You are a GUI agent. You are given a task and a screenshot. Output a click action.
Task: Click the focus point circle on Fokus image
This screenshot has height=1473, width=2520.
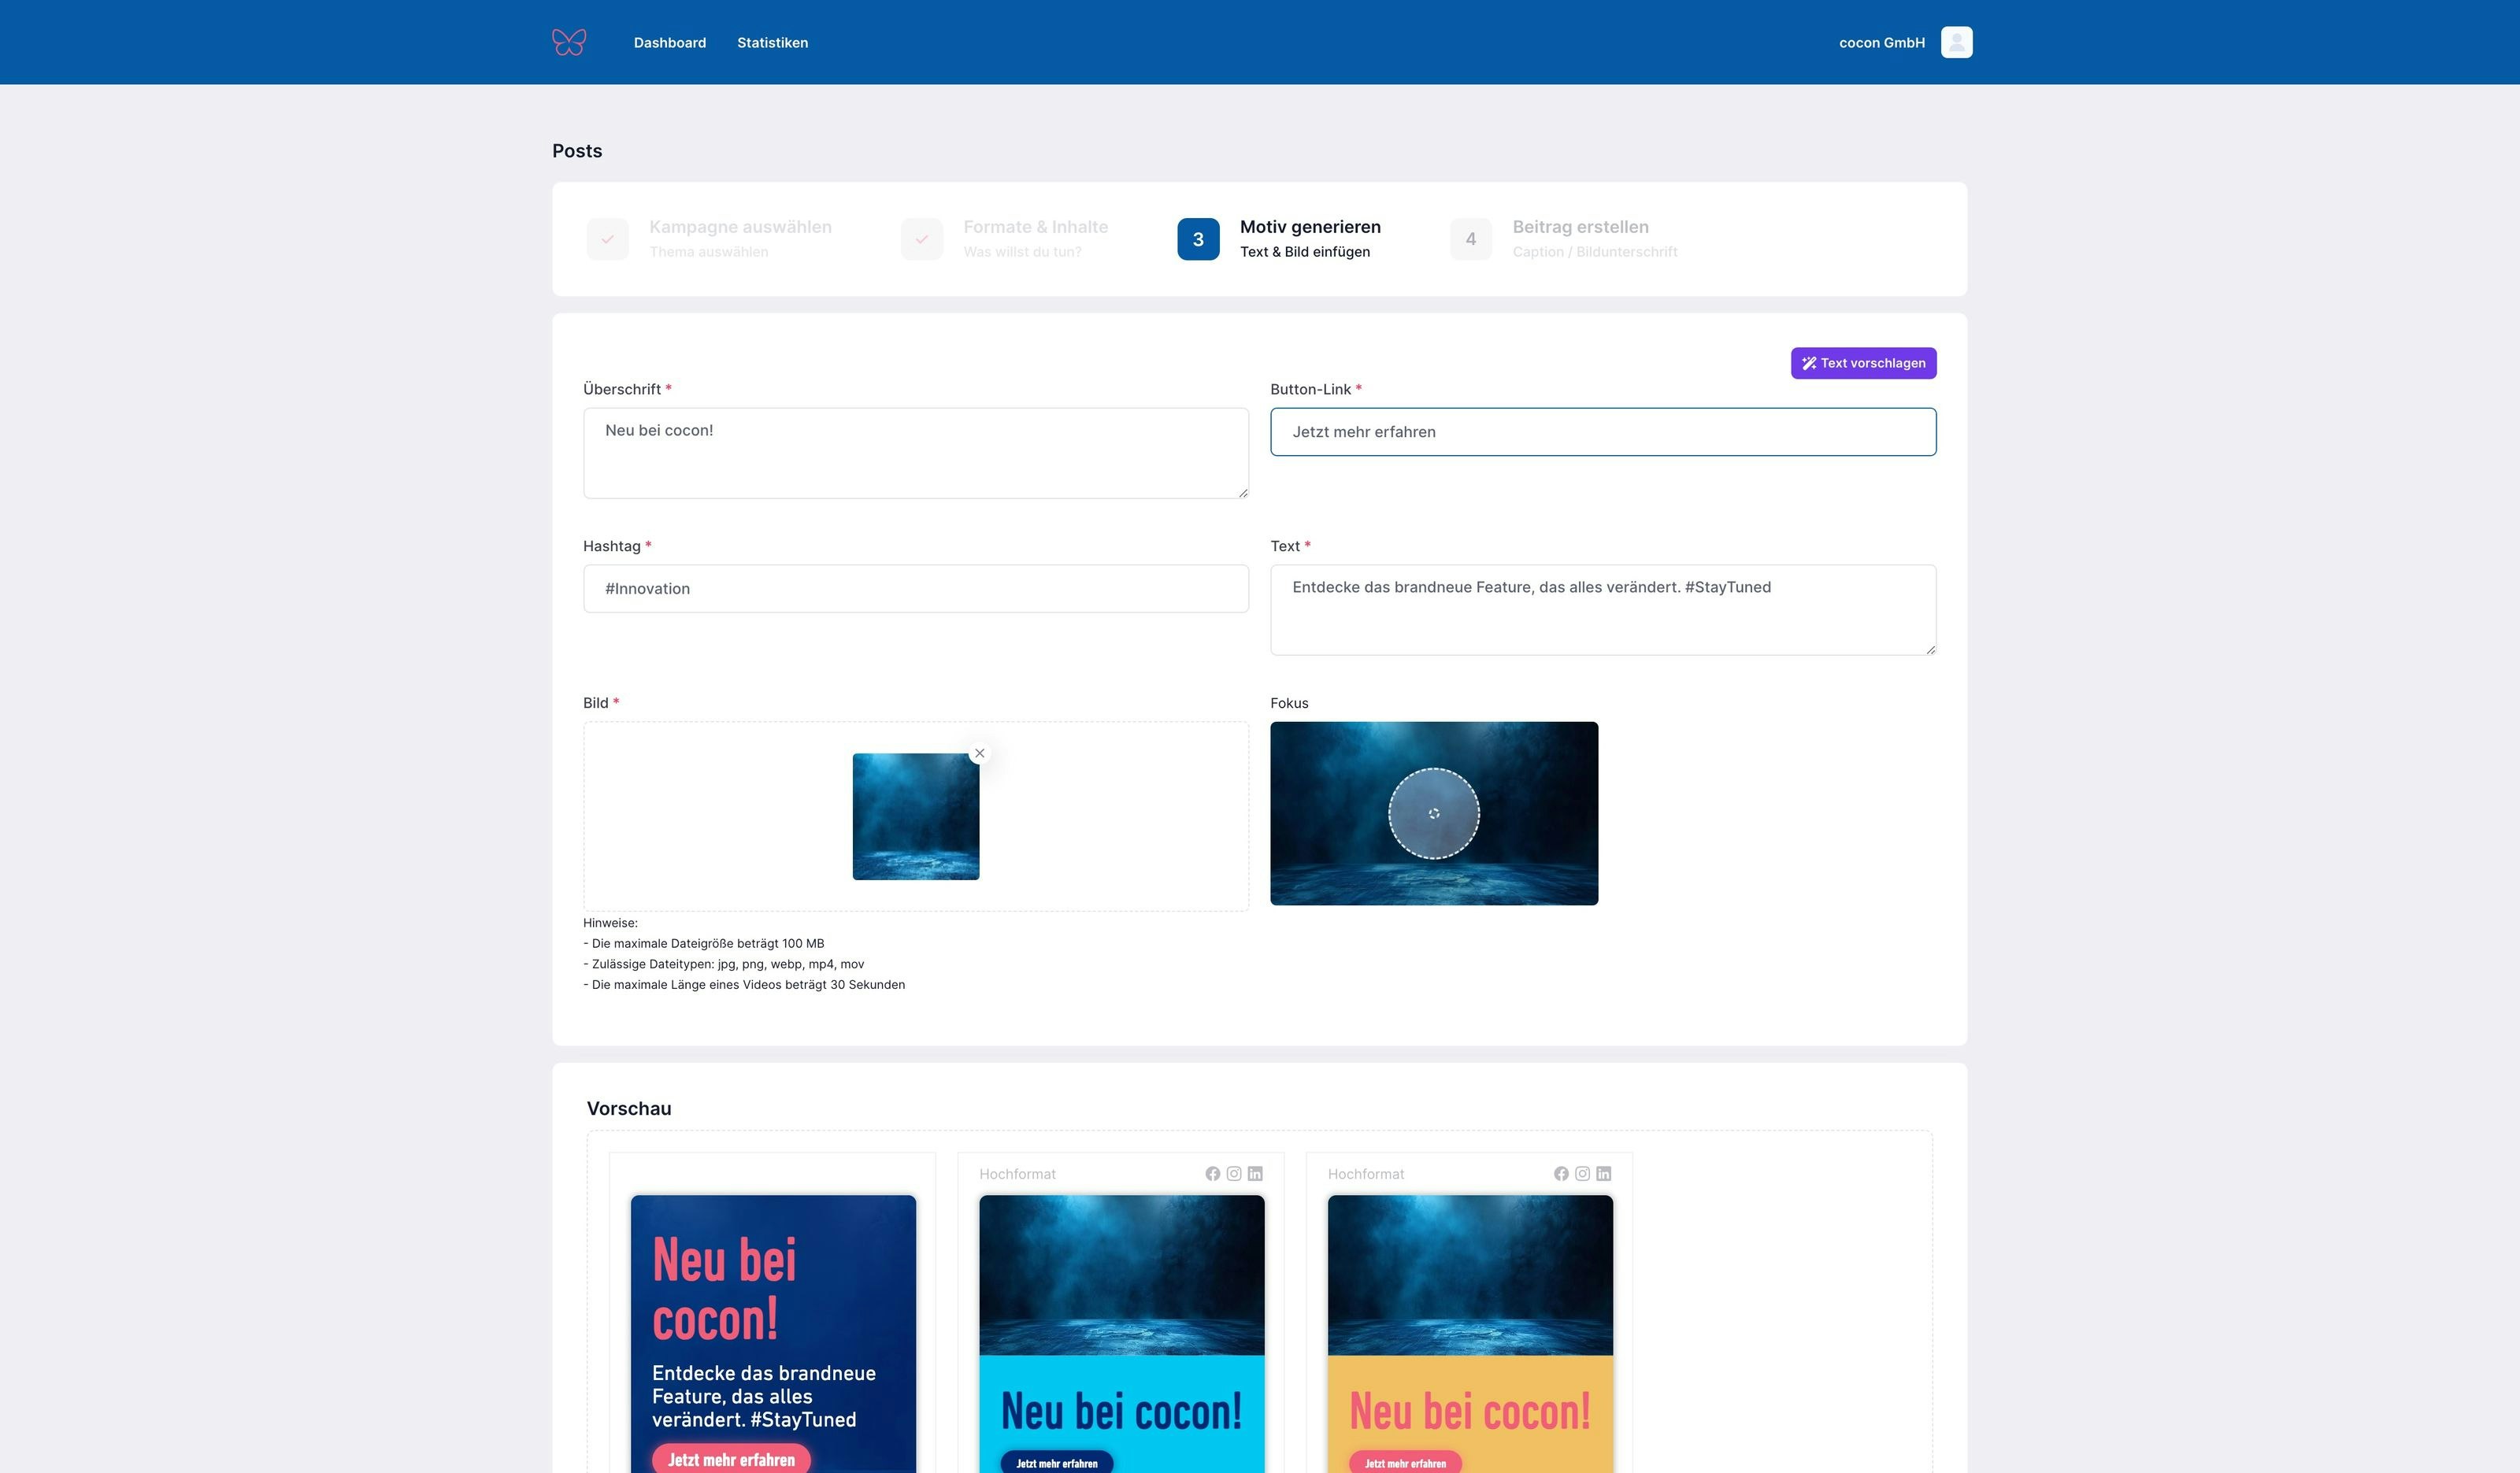[x=1433, y=813]
